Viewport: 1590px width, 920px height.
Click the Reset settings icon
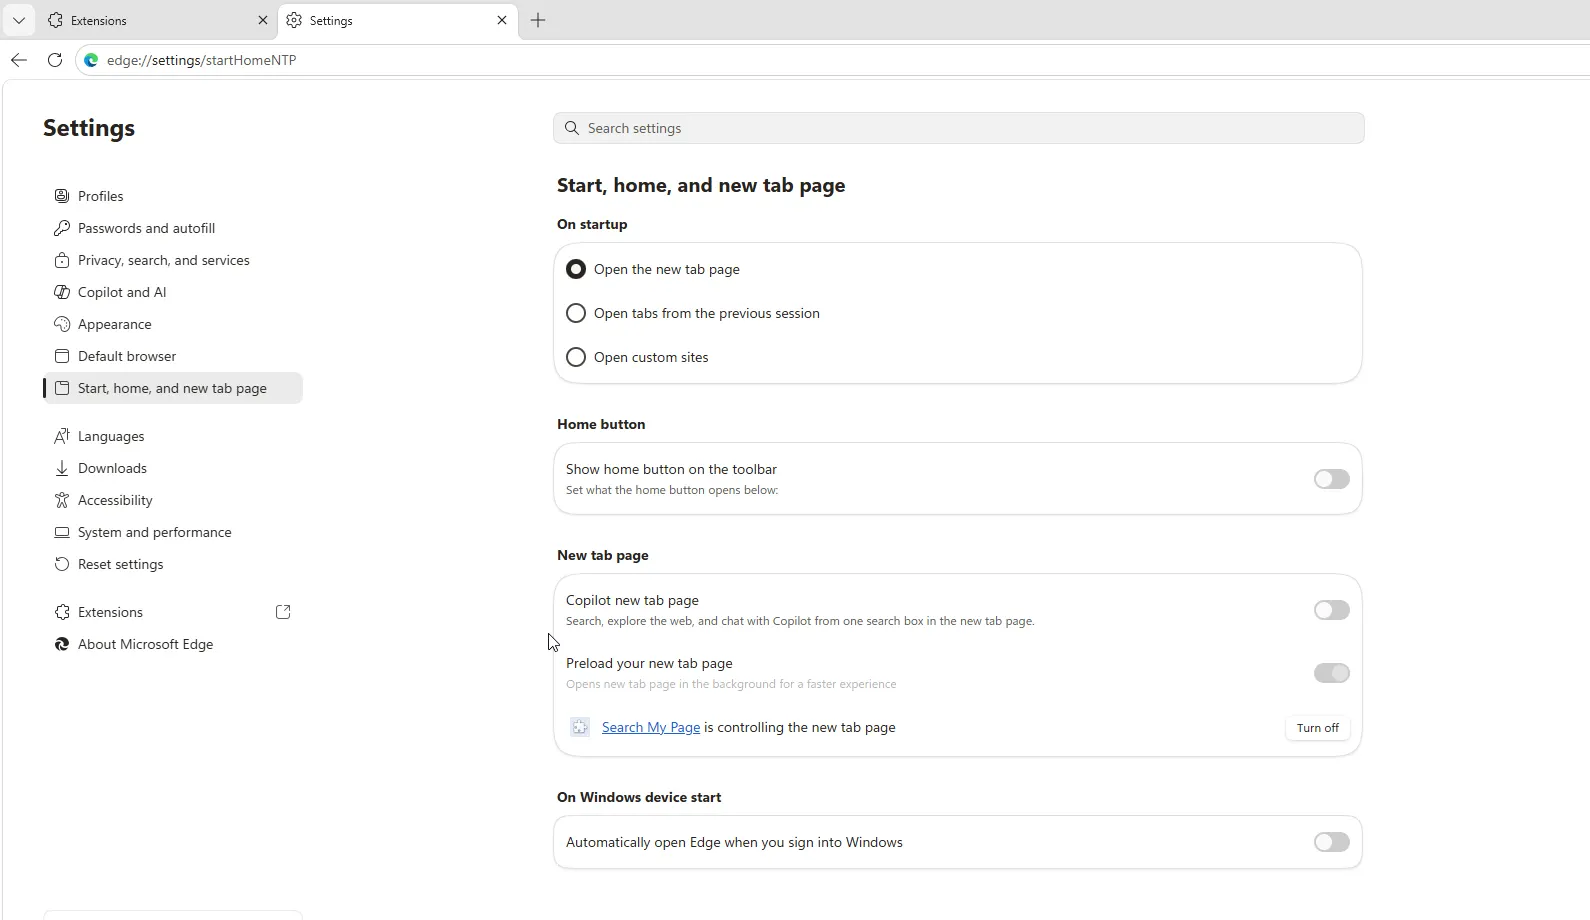pos(62,564)
